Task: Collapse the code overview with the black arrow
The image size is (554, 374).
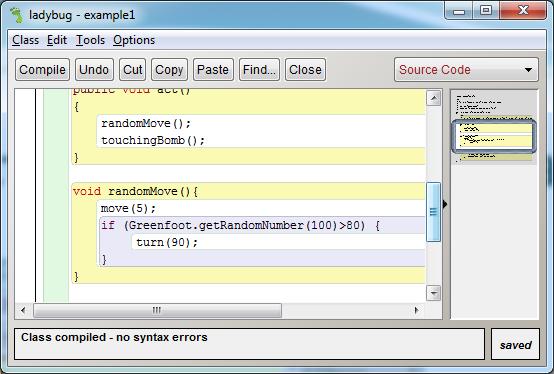Action: [445, 204]
